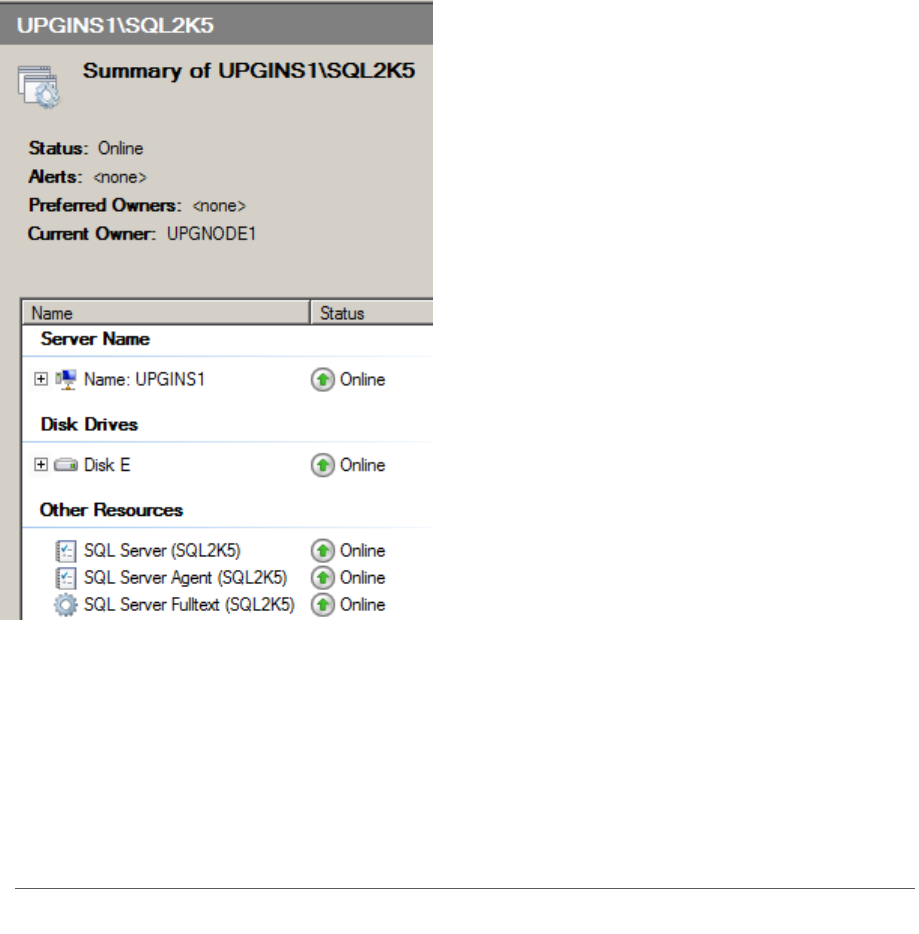The height and width of the screenshot is (934, 919).
Task: Select the Disk E row text
Action: (107, 465)
